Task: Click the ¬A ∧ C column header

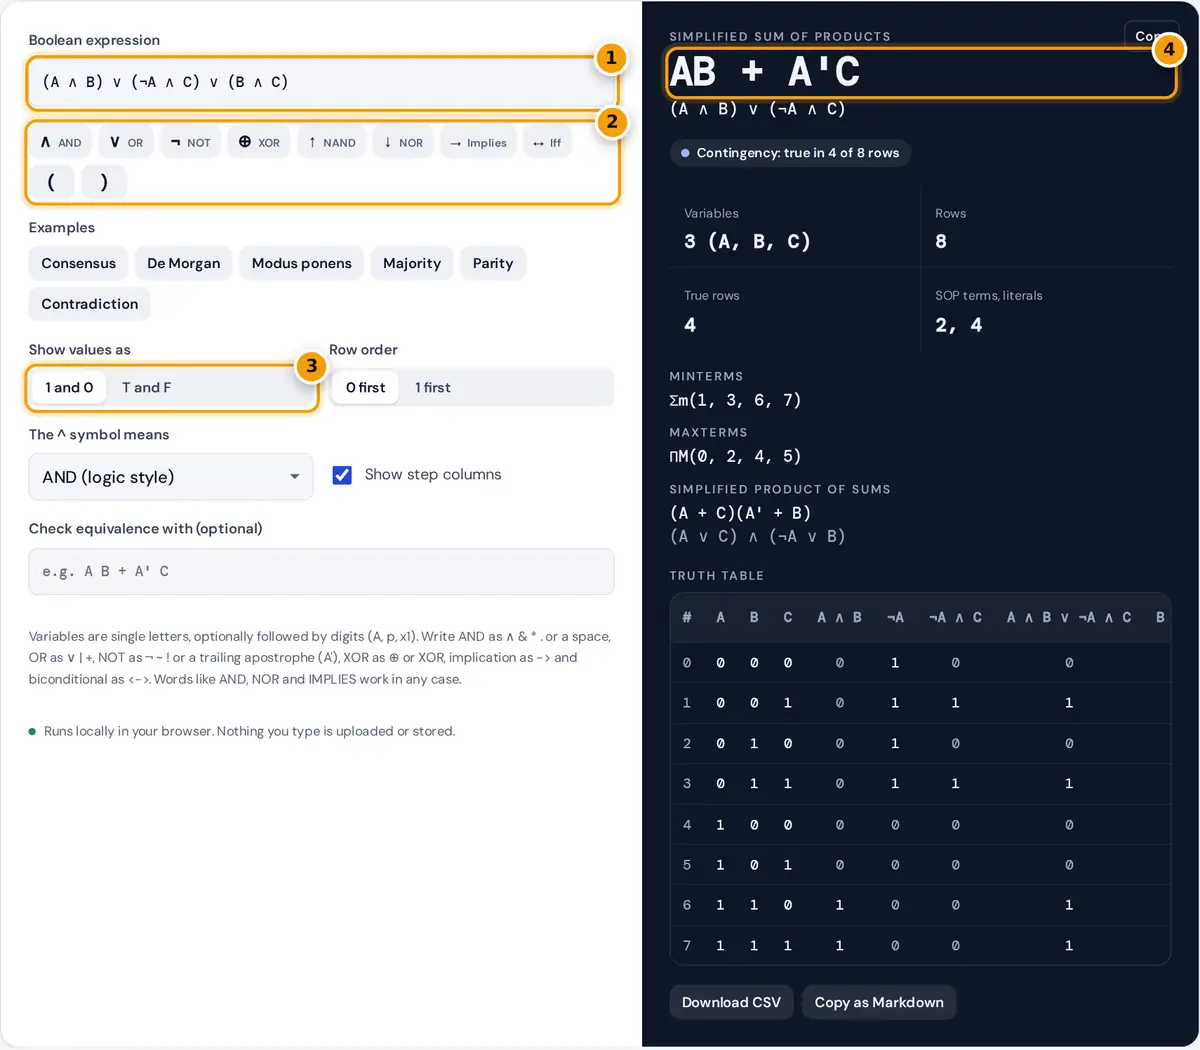Action: coord(955,618)
